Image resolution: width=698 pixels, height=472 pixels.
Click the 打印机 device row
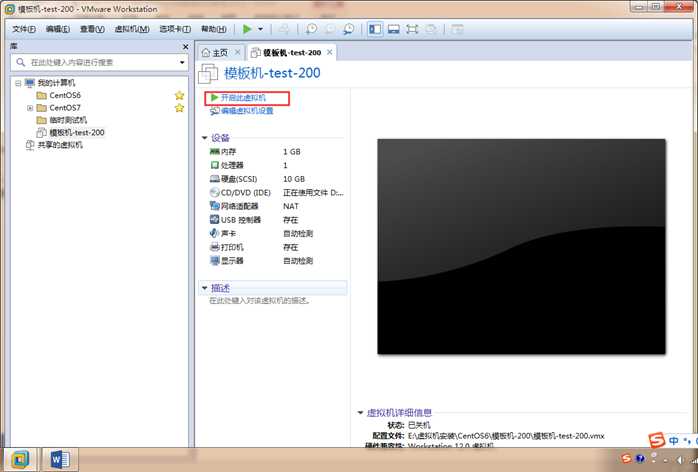pos(276,247)
